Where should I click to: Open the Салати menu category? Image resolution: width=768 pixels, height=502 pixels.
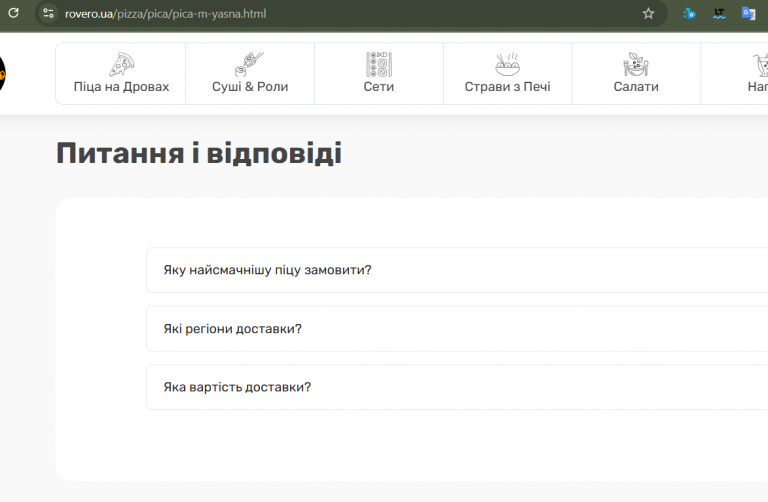coord(636,73)
